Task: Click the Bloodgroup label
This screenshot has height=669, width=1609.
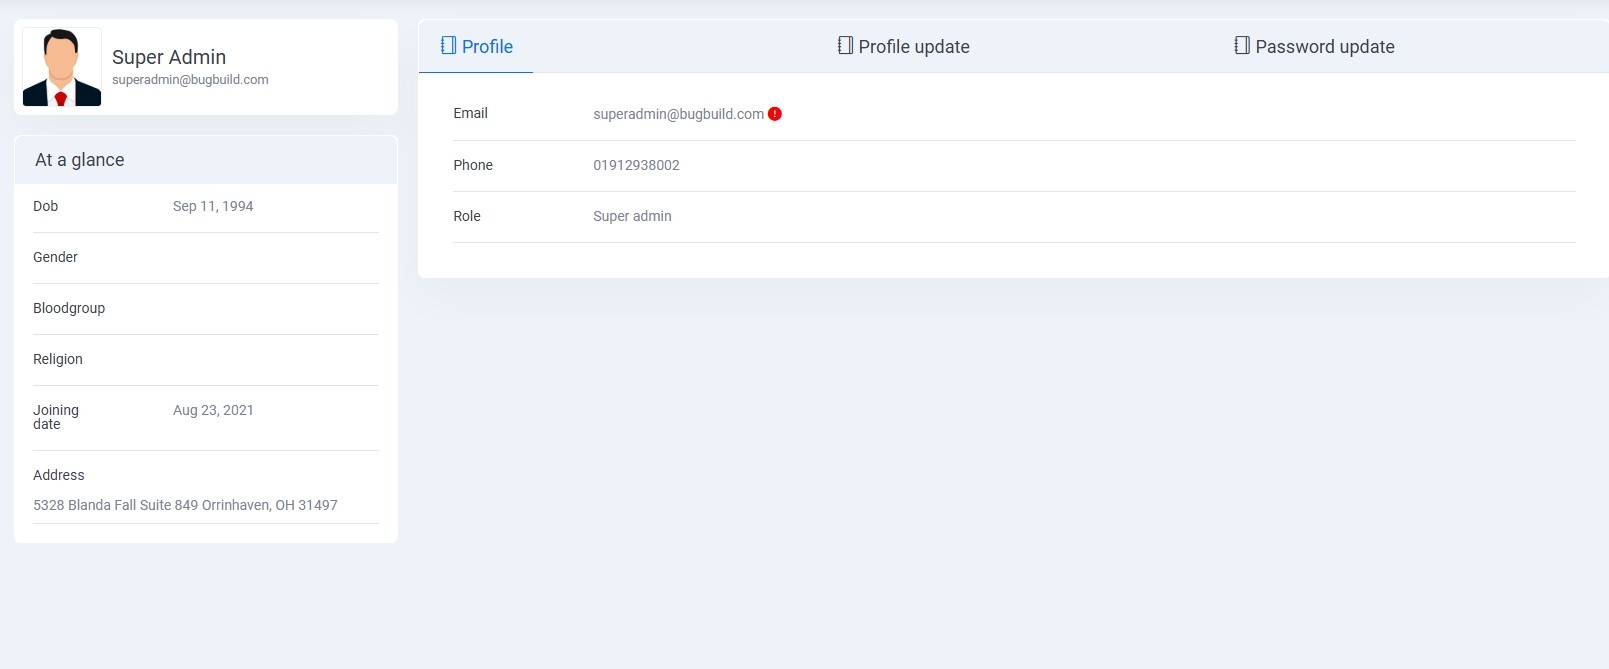Action: pyautogui.click(x=69, y=308)
